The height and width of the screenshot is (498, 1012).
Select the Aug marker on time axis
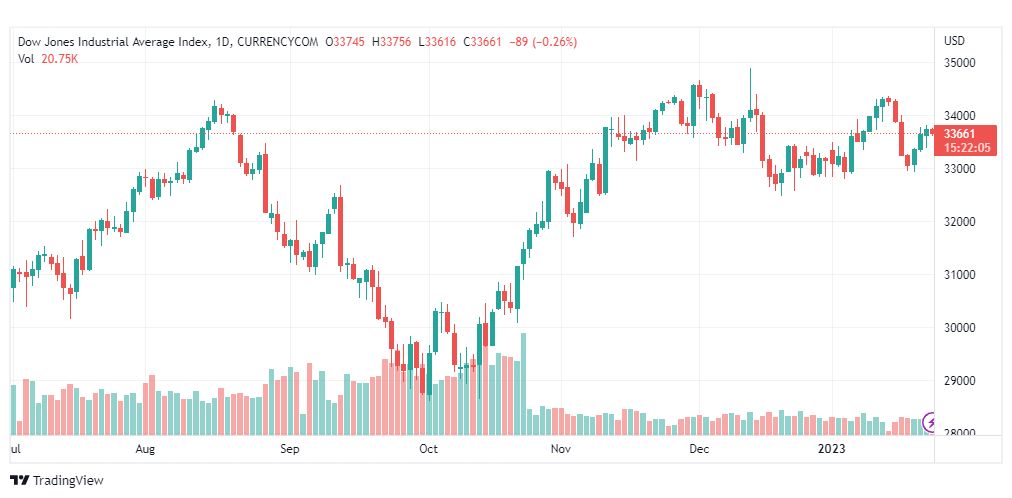click(146, 448)
